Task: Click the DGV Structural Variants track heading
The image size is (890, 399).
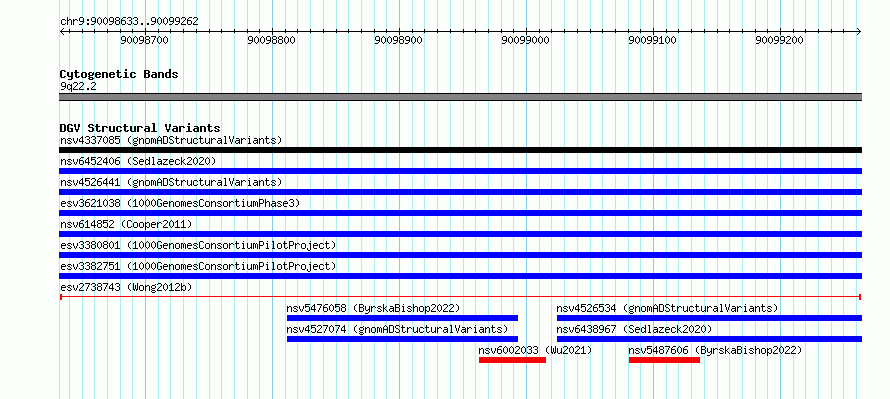Action: tap(140, 128)
